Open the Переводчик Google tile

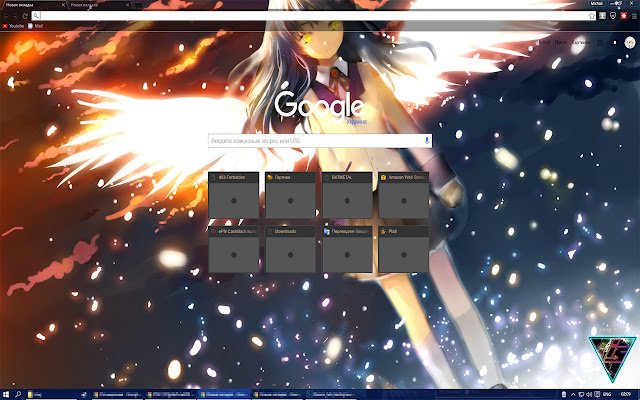point(347,249)
